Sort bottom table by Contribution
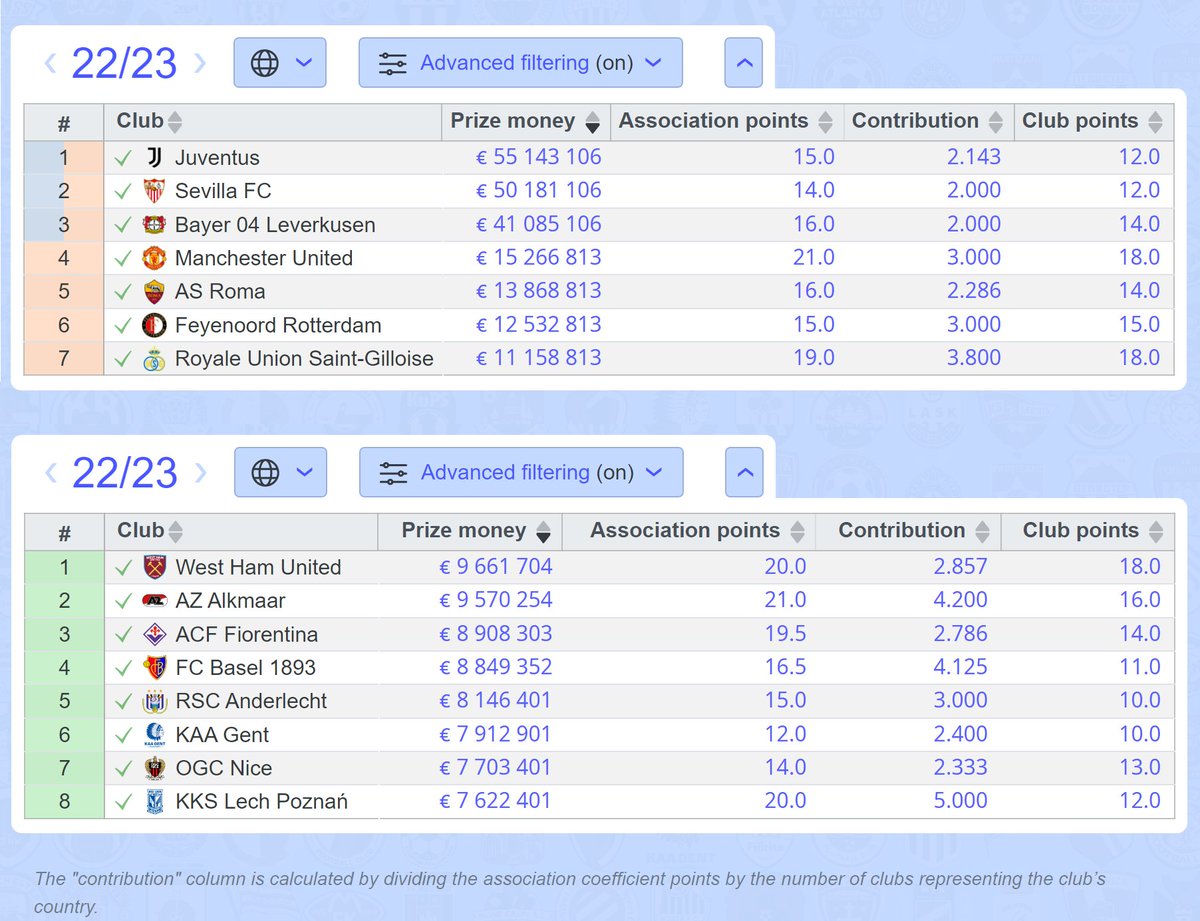1200x921 pixels. pyautogui.click(x=982, y=531)
